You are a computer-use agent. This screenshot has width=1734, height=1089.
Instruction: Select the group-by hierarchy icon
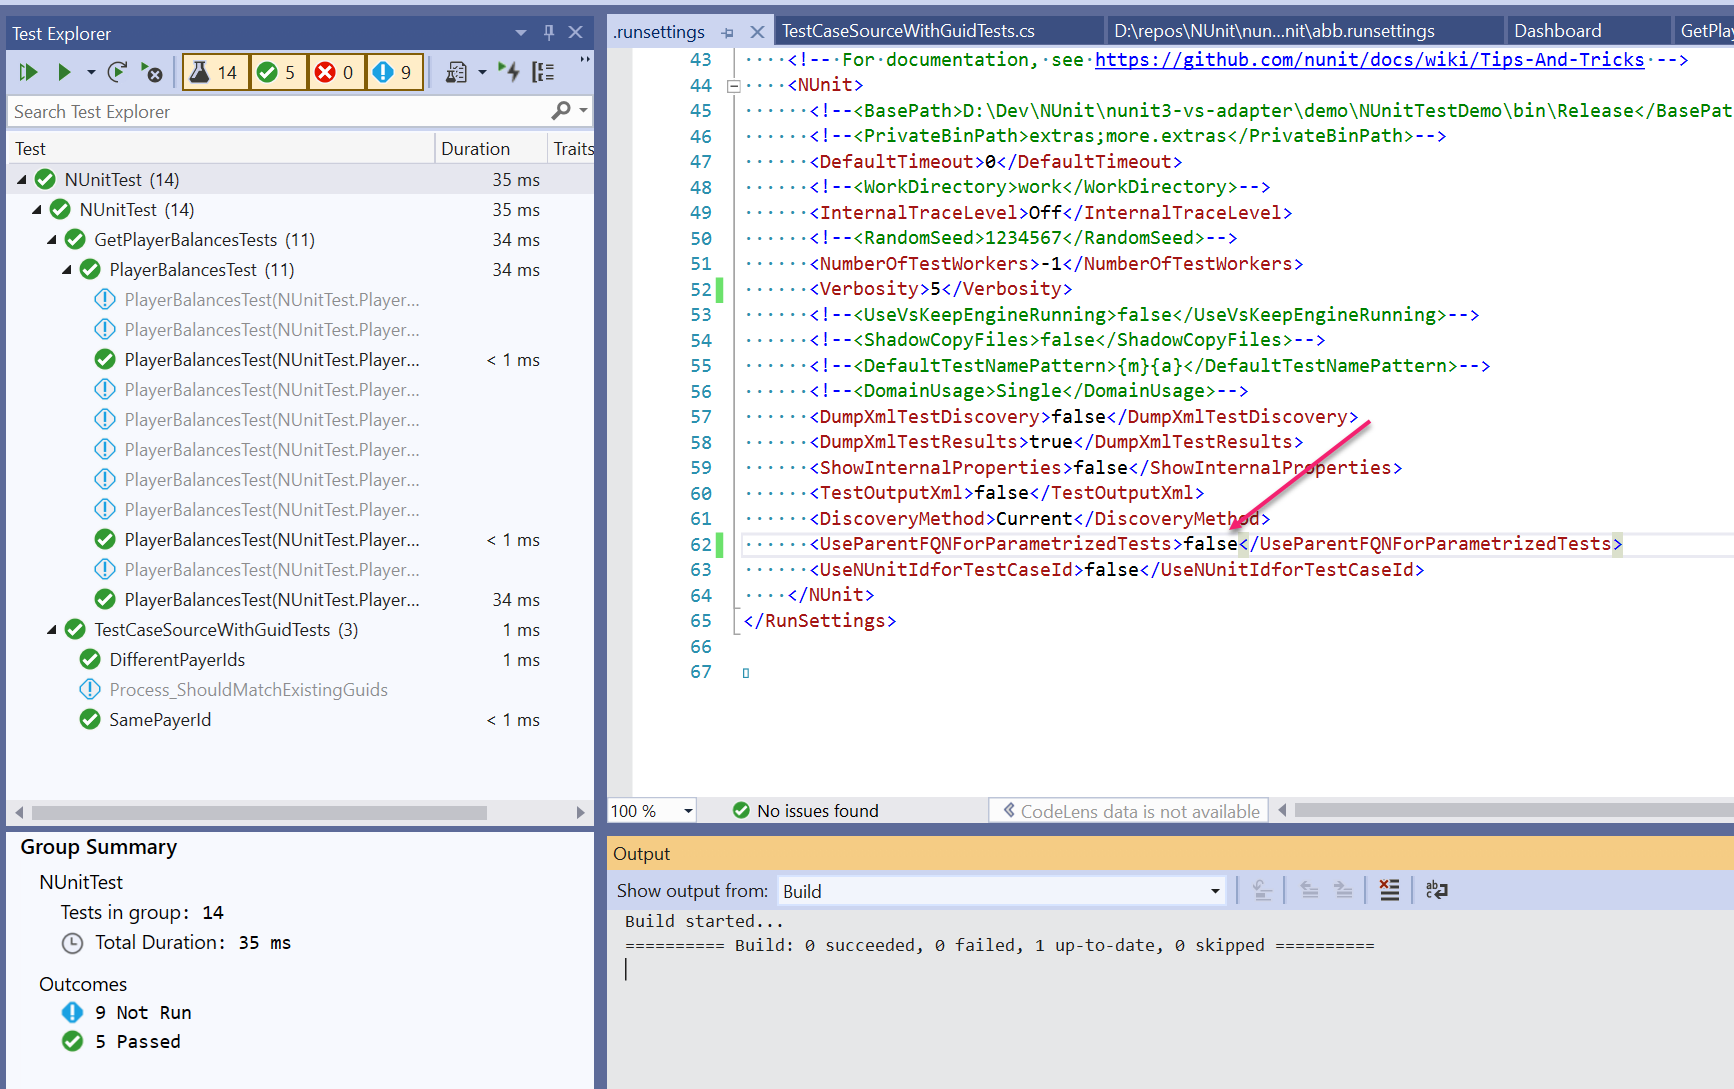pyautogui.click(x=543, y=71)
